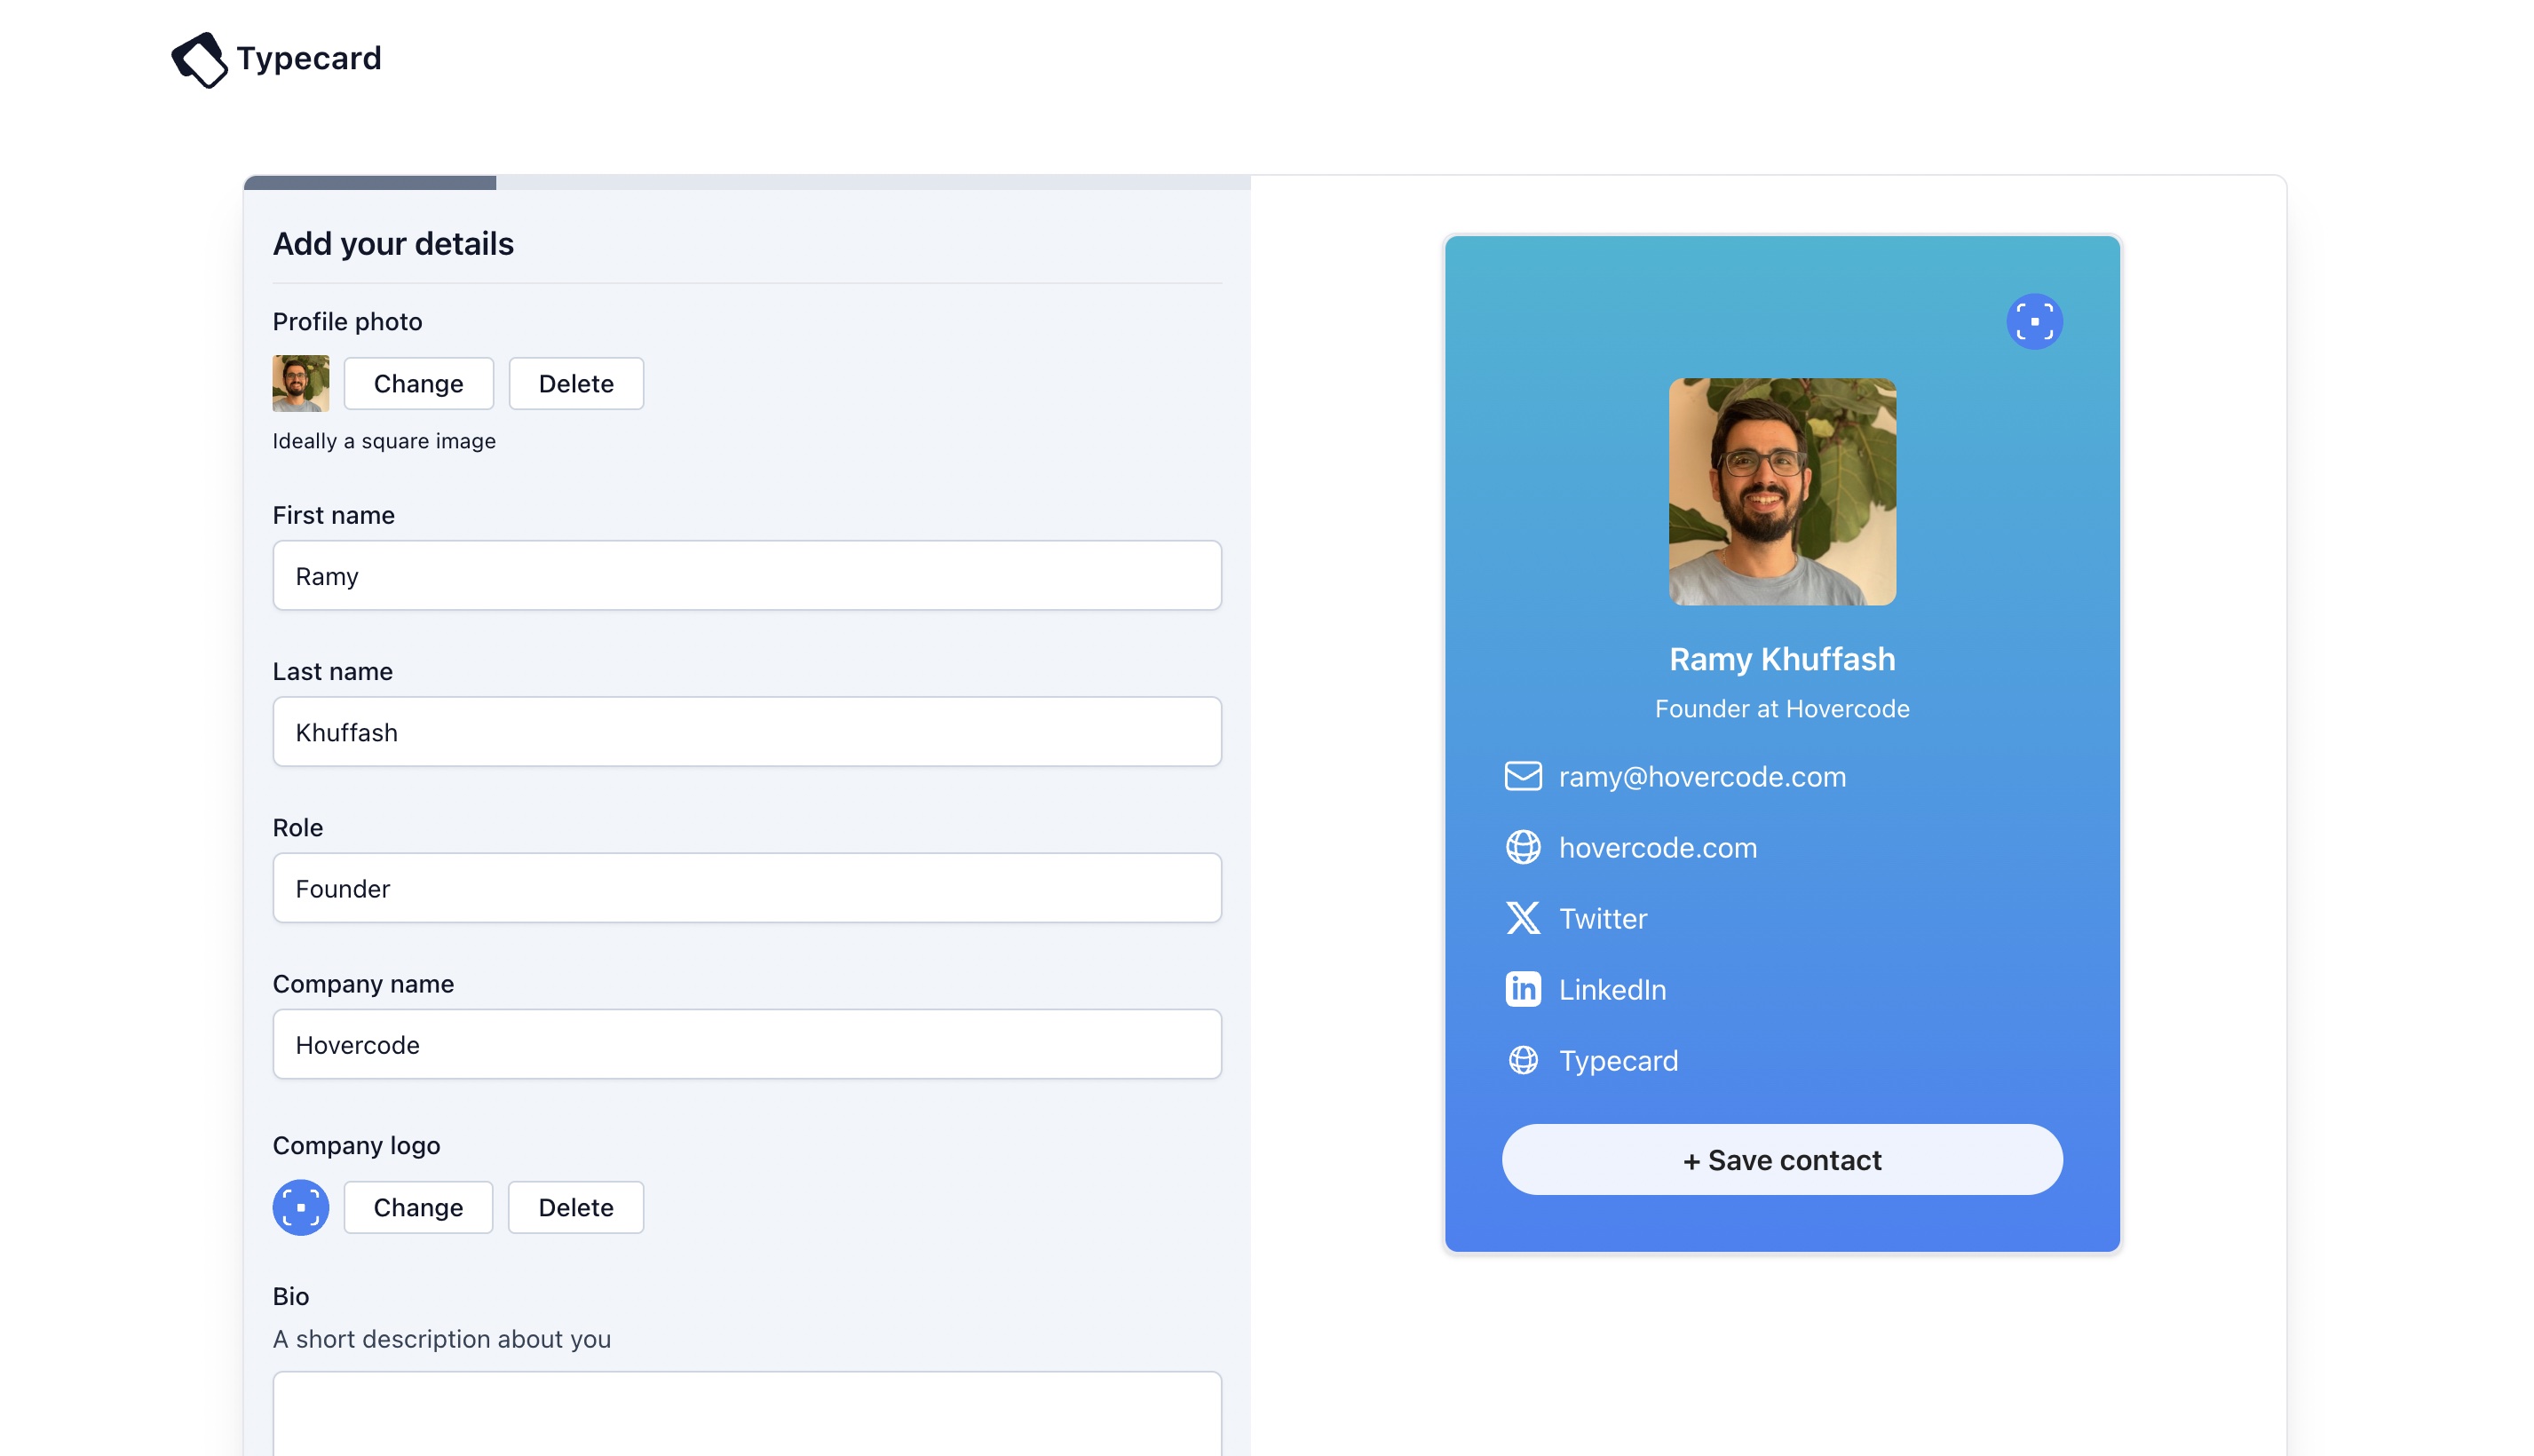
Task: Click the globe icon beside hovercode.com
Action: 1522,847
